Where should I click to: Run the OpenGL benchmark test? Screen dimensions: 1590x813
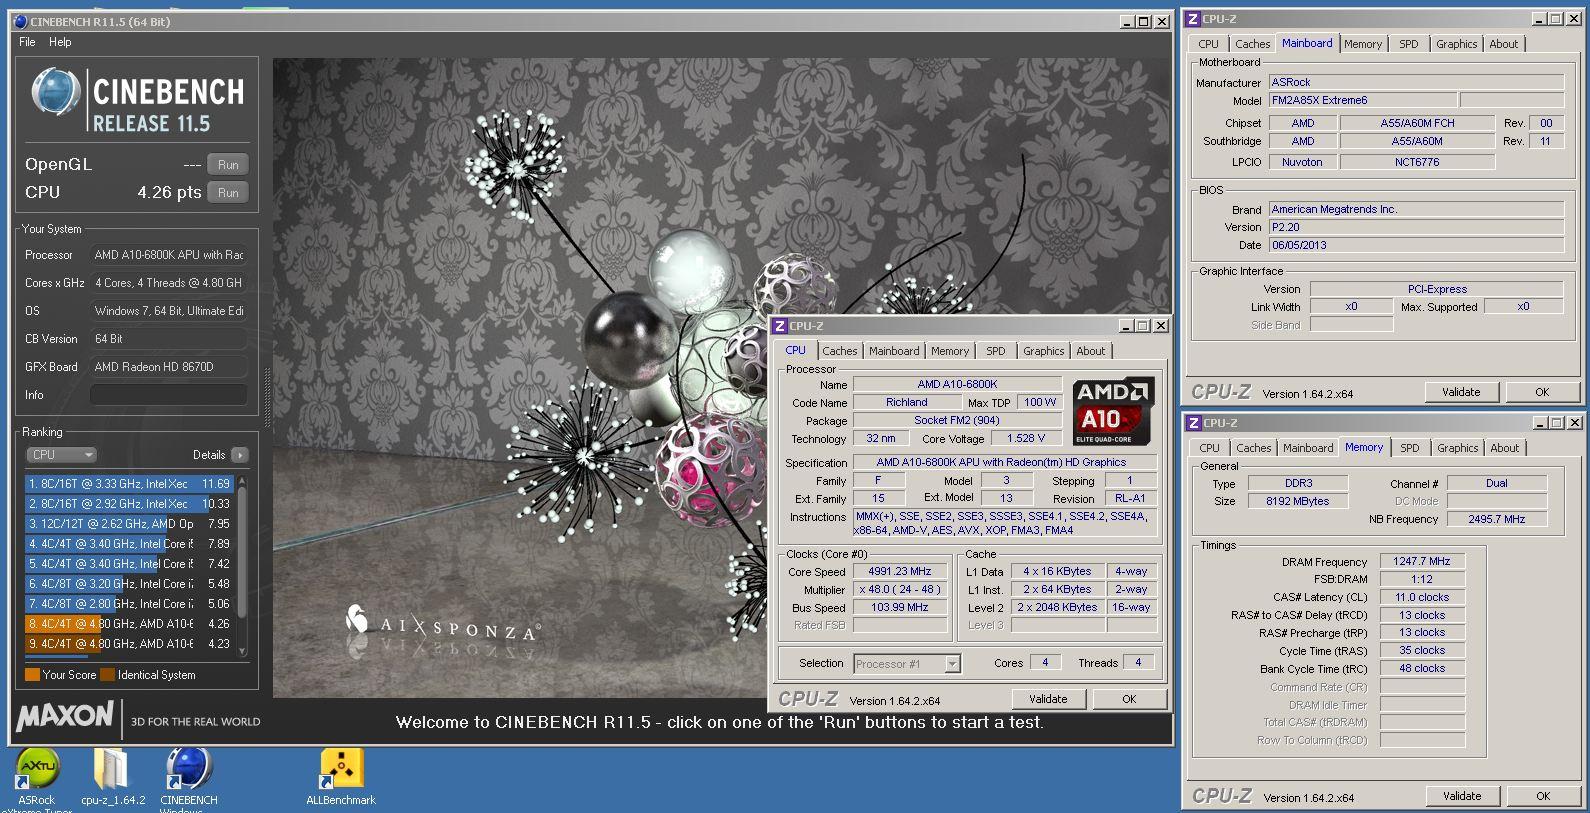(x=228, y=165)
